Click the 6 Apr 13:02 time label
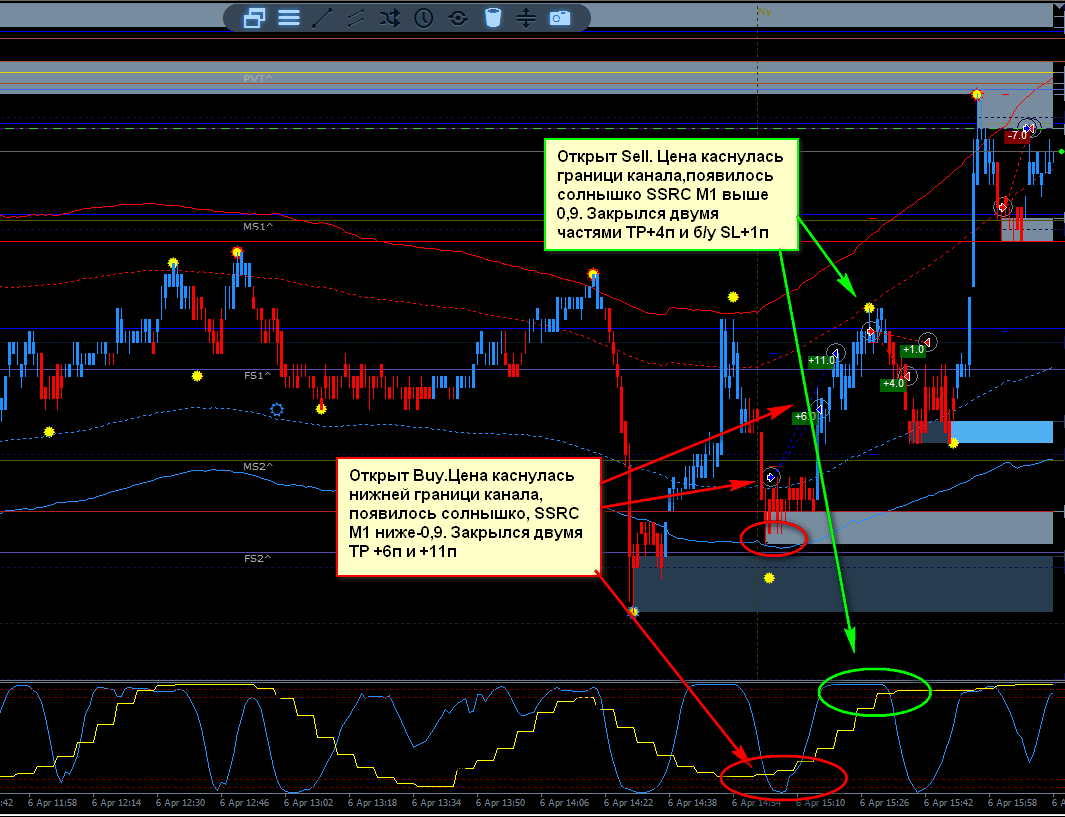 (310, 803)
